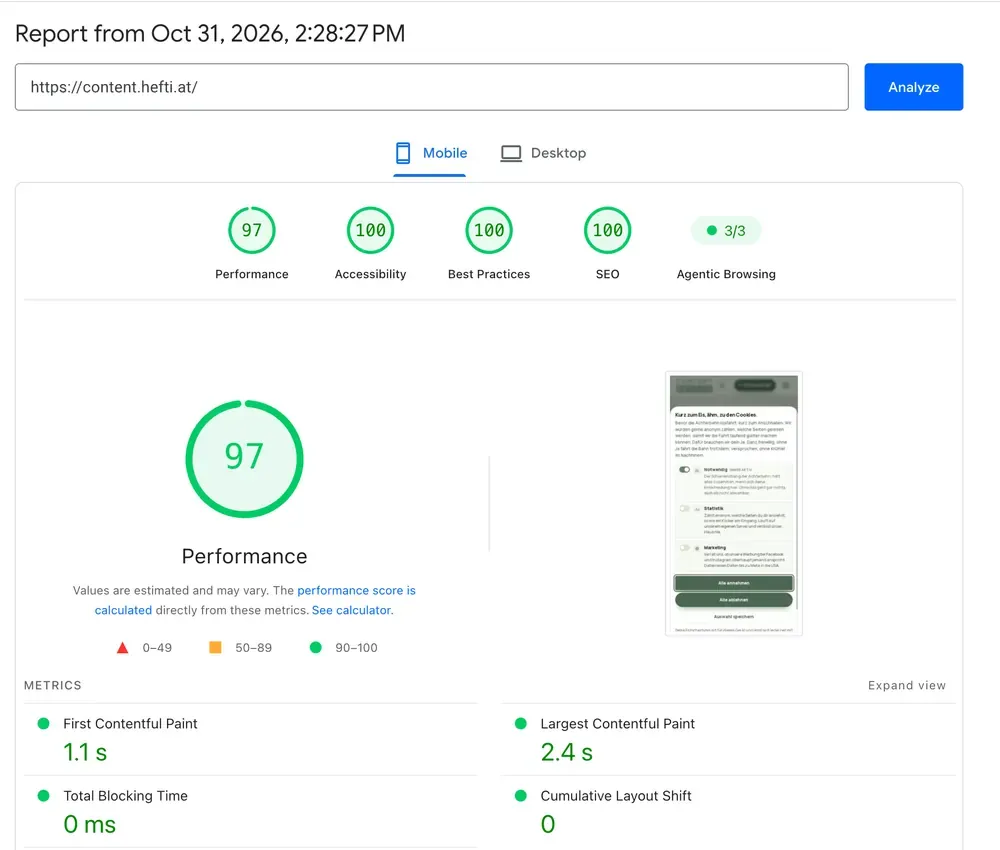Click the Best Practices category label
1000x850 pixels.
point(489,274)
